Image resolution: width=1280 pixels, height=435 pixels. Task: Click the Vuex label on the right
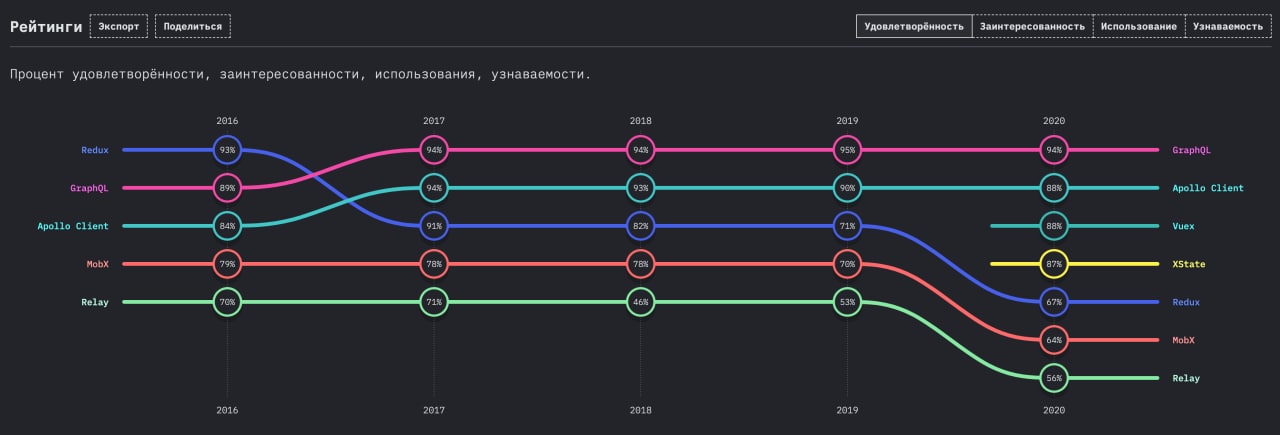click(x=1184, y=226)
